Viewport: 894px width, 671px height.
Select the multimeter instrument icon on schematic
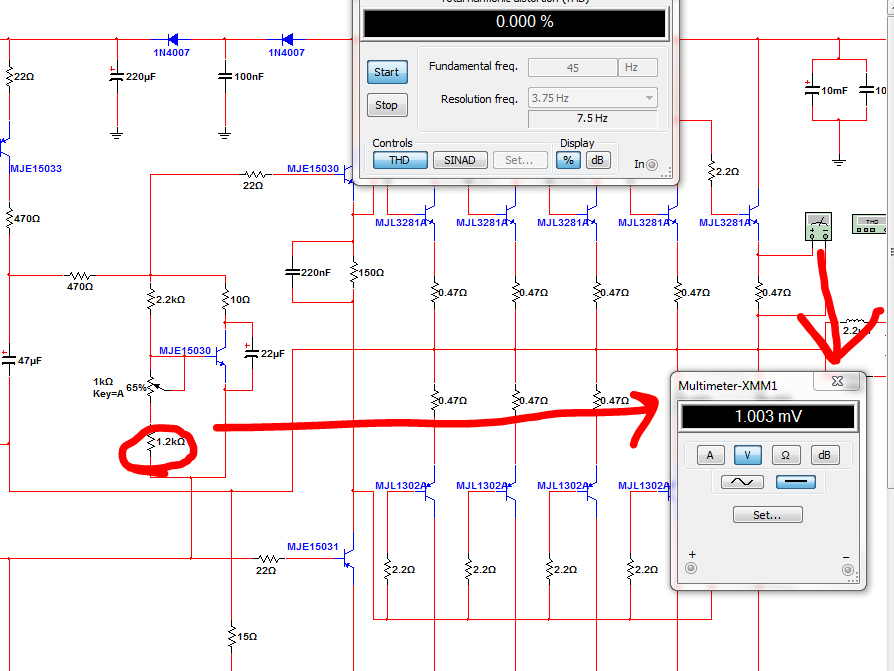click(818, 227)
